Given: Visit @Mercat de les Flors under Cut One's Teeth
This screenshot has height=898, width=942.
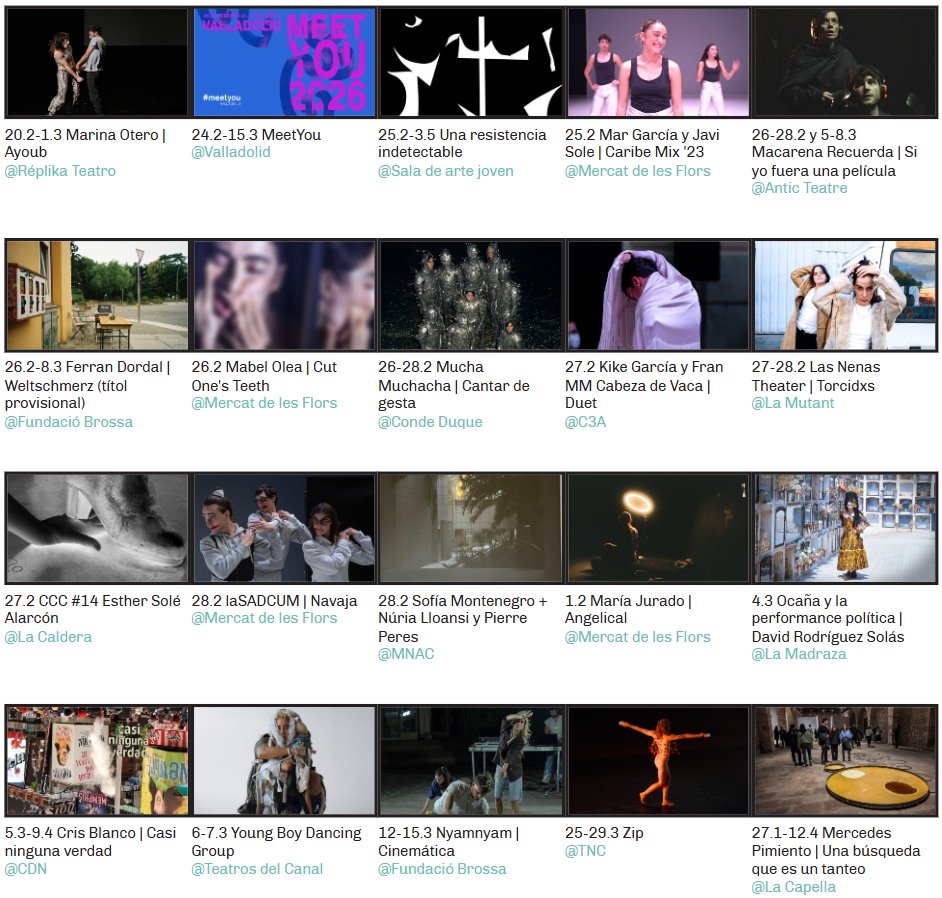Looking at the screenshot, I should point(264,403).
